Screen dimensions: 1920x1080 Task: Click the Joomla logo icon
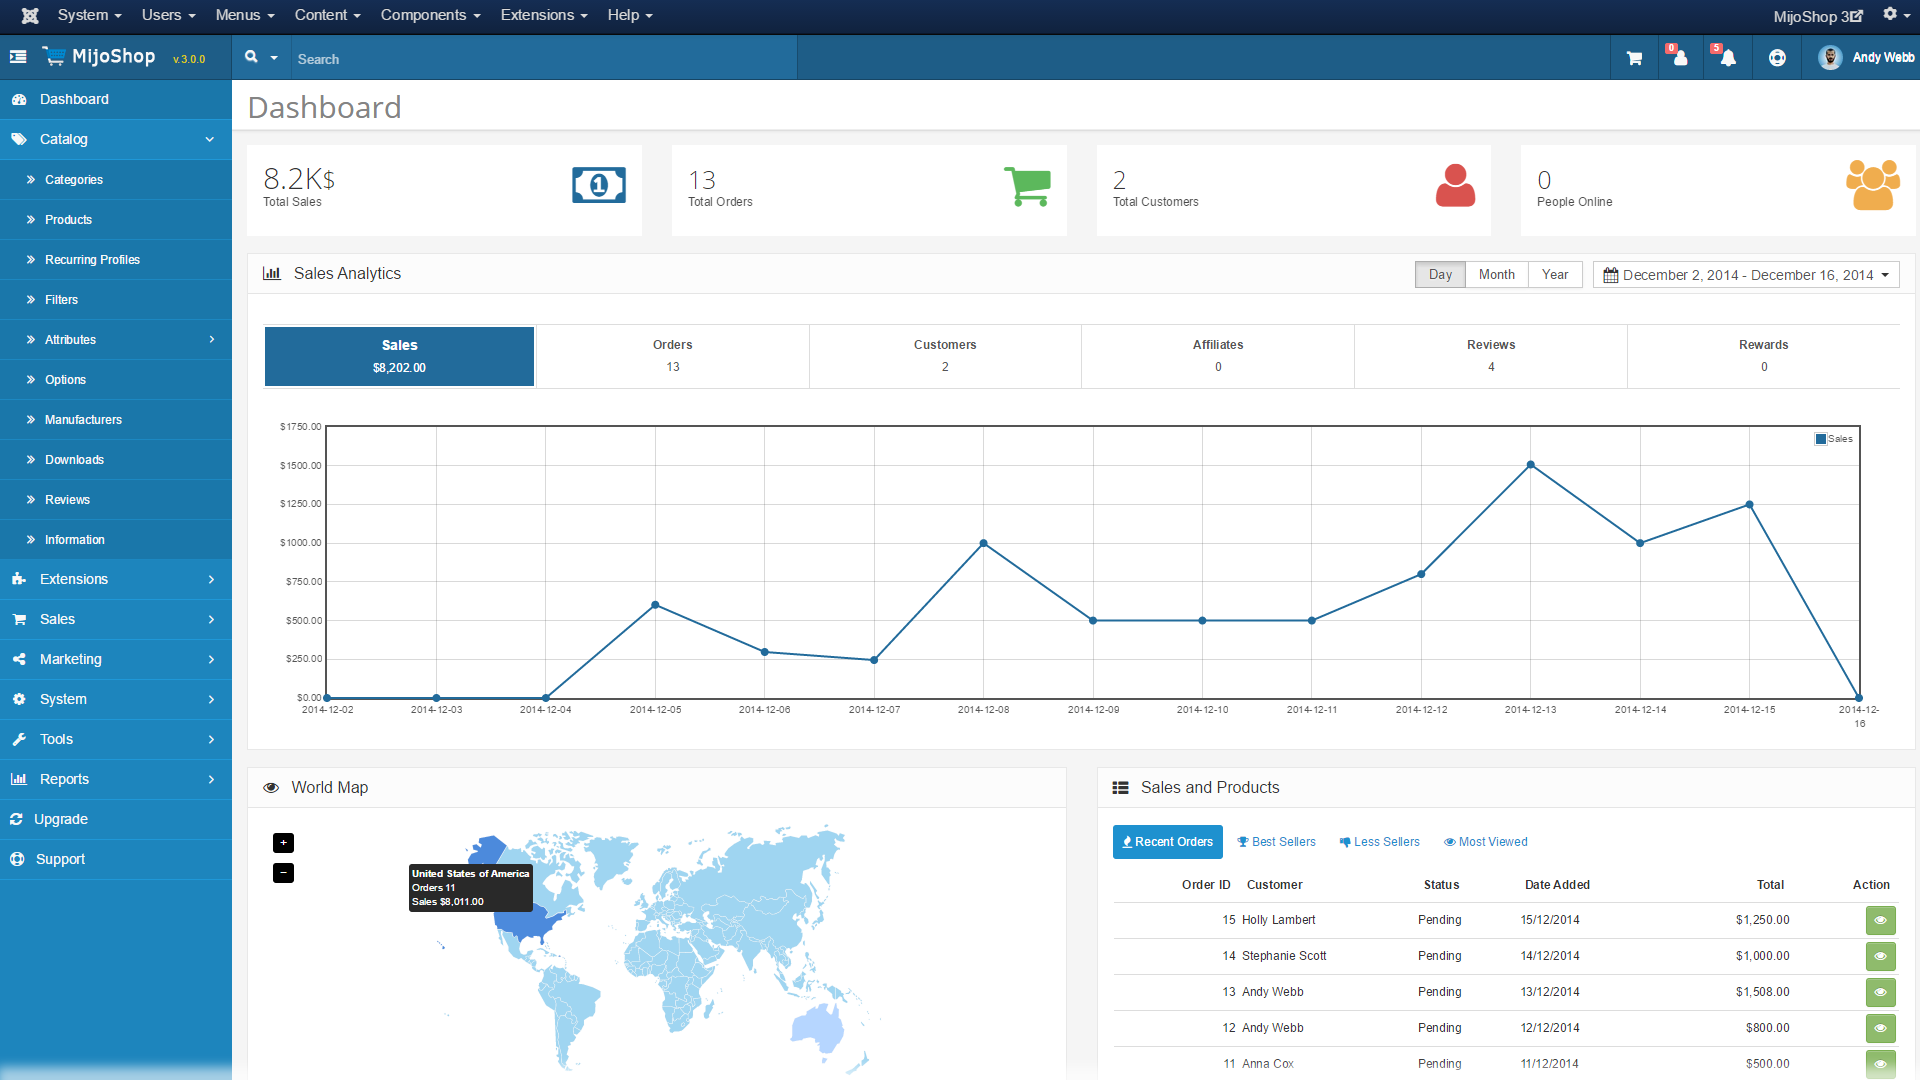30,15
